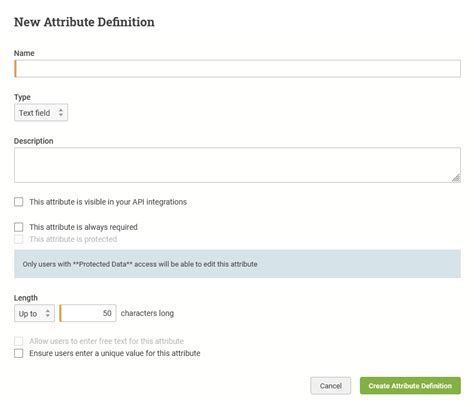Click the Protected Data info banner
The image size is (474, 407).
tap(237, 264)
